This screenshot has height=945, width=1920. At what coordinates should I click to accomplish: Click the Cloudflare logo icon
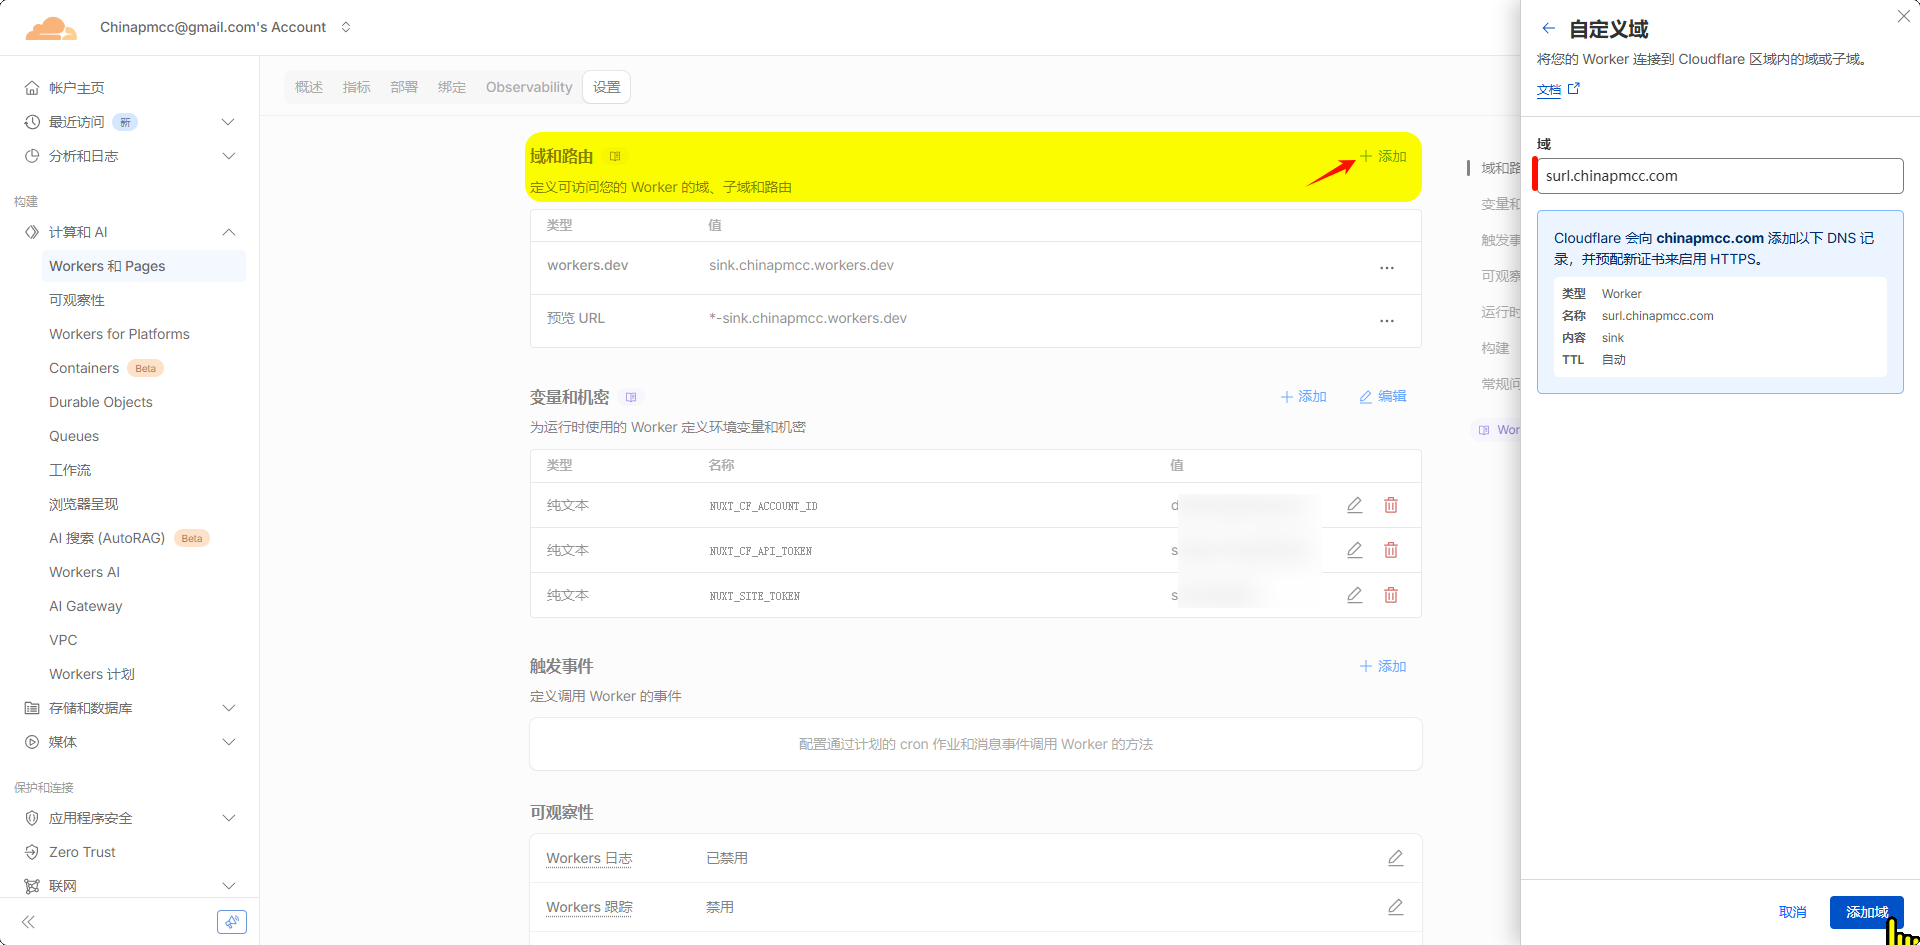click(50, 28)
